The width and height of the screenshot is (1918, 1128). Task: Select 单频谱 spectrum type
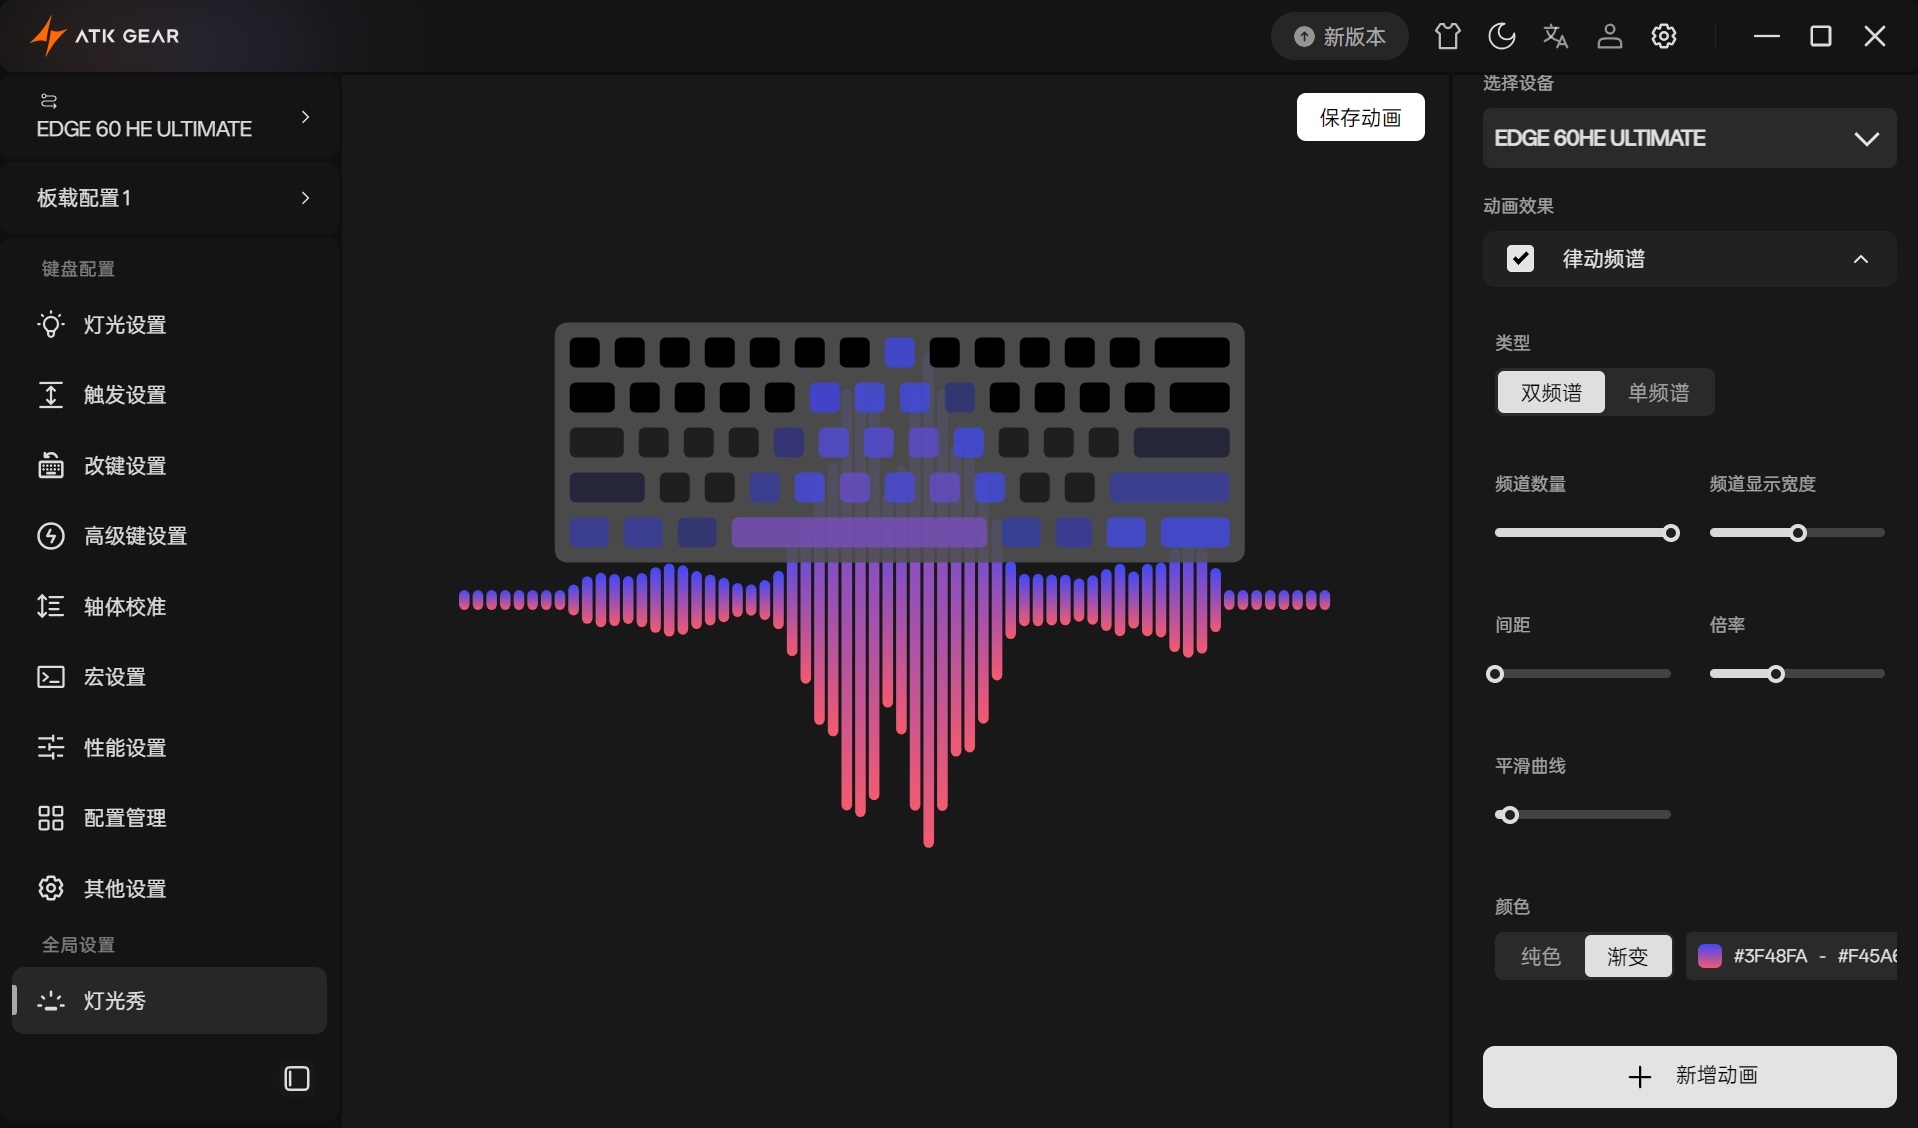1658,392
